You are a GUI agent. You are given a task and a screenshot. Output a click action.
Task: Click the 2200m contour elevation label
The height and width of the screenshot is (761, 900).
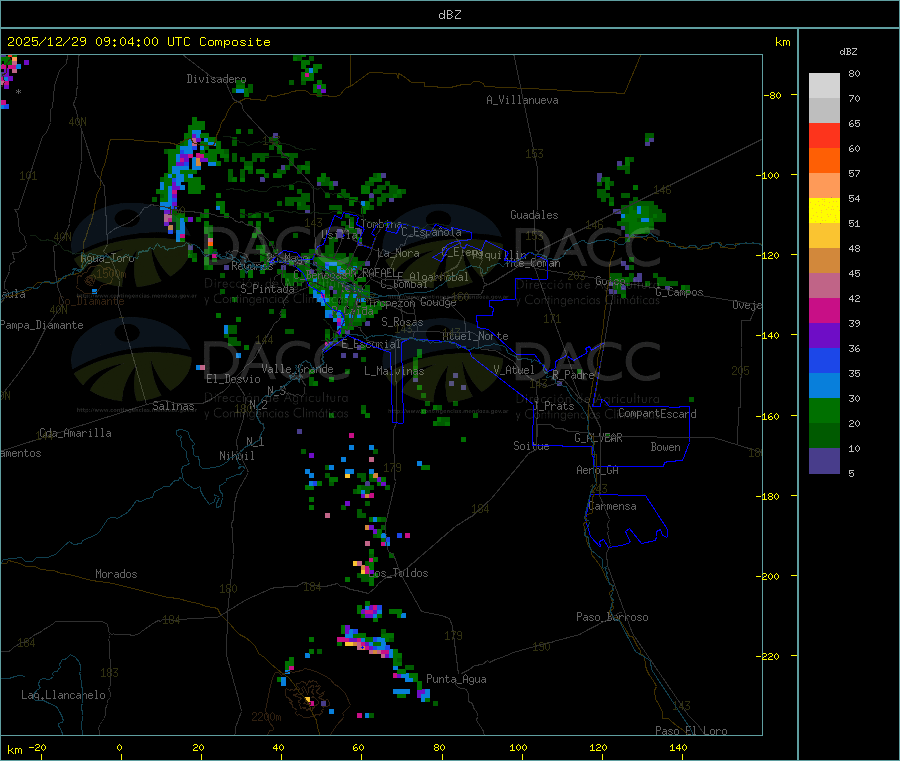pyautogui.click(x=266, y=717)
